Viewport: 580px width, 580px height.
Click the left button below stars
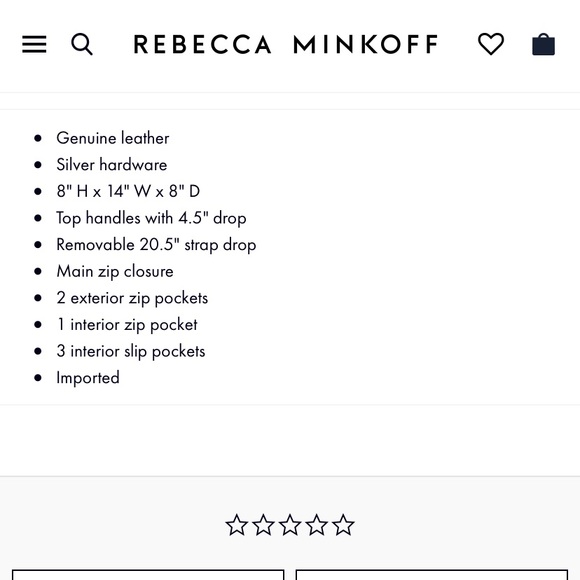[x=148, y=574]
